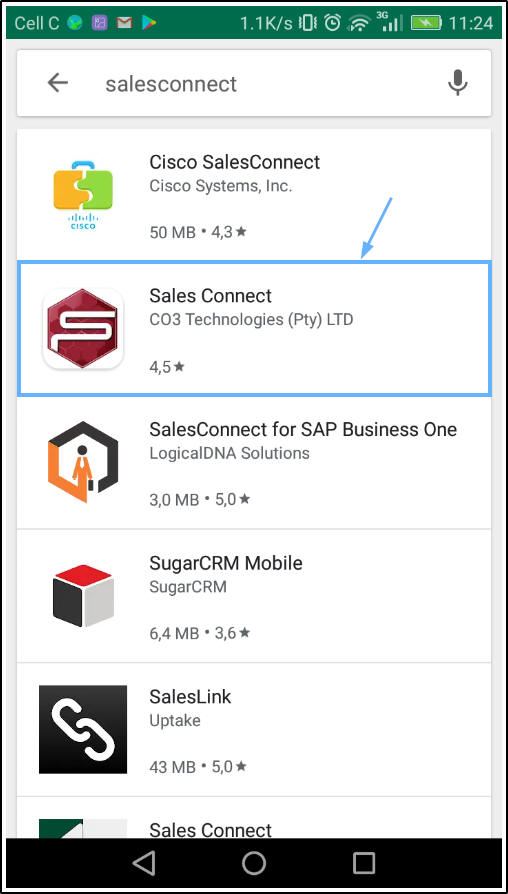508x894 pixels.
Task: Tap the Gmail notification icon in status bar
Action: tap(124, 23)
